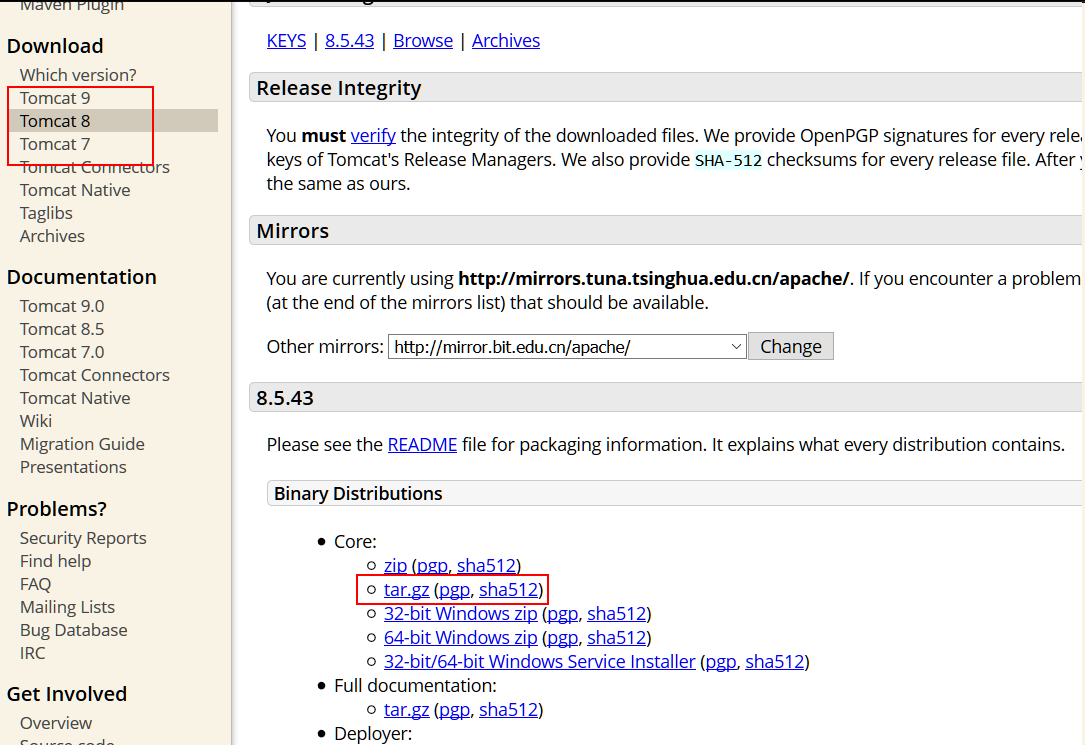Select Which version? in sidebar
This screenshot has width=1085, height=745.
click(x=78, y=75)
